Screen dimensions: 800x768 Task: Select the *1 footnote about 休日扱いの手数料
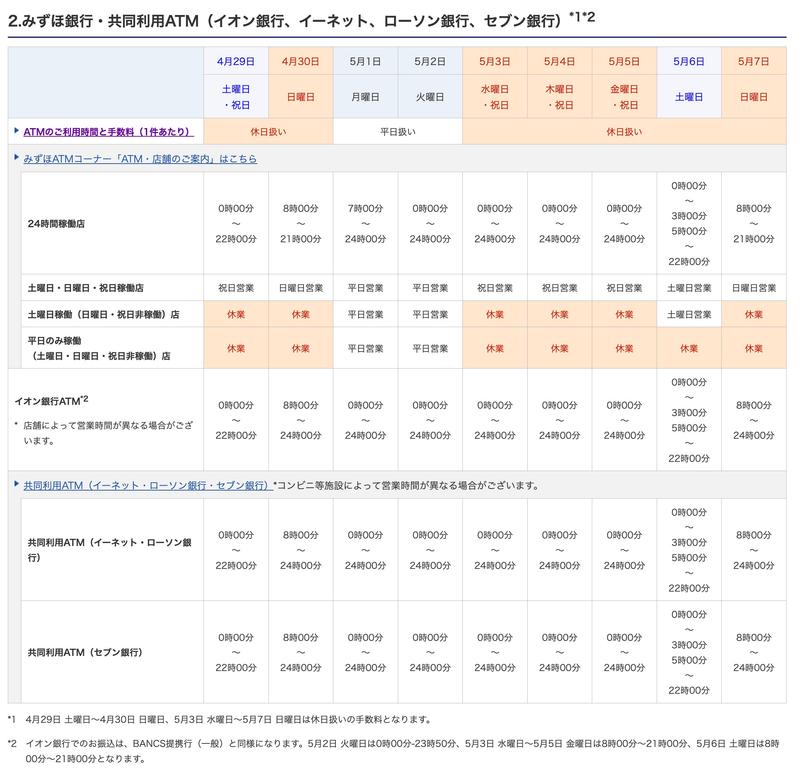click(219, 720)
